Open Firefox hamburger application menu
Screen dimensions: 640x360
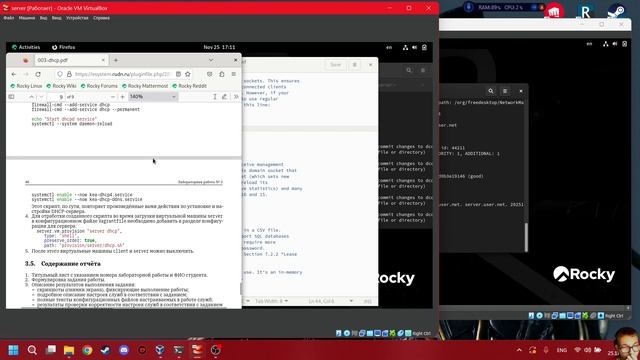click(x=234, y=74)
